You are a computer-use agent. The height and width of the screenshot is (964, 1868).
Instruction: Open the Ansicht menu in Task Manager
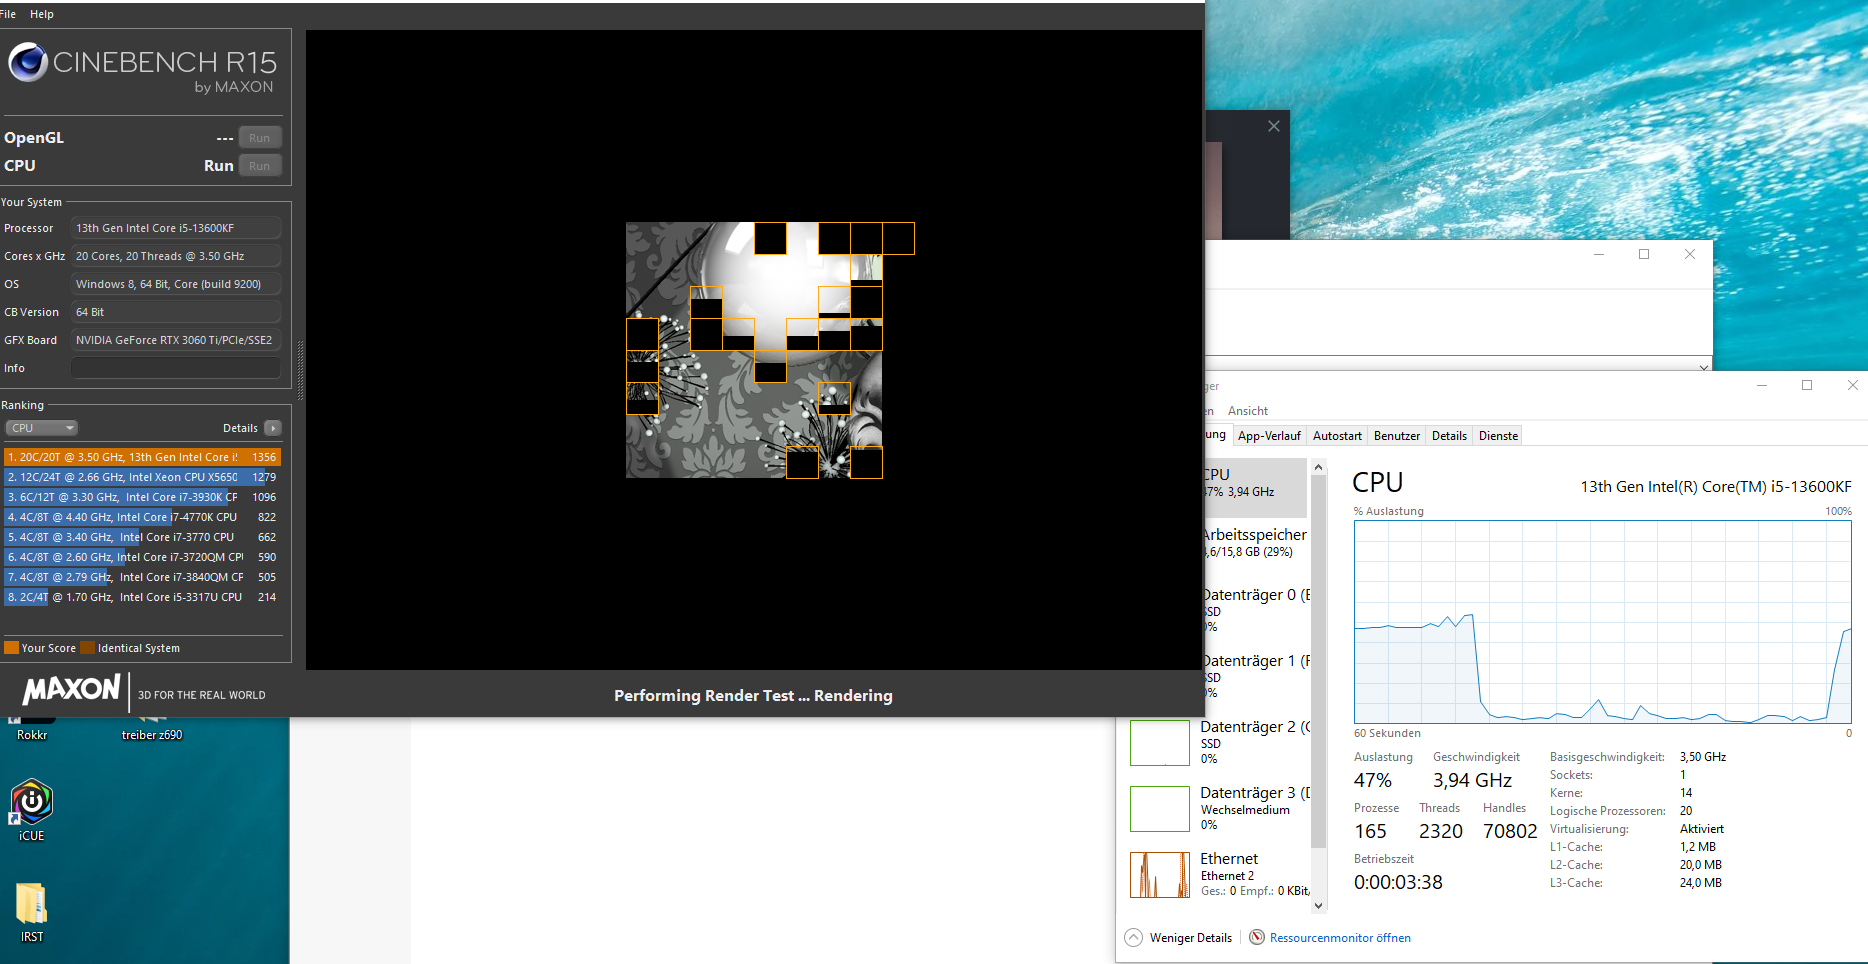[x=1248, y=411]
